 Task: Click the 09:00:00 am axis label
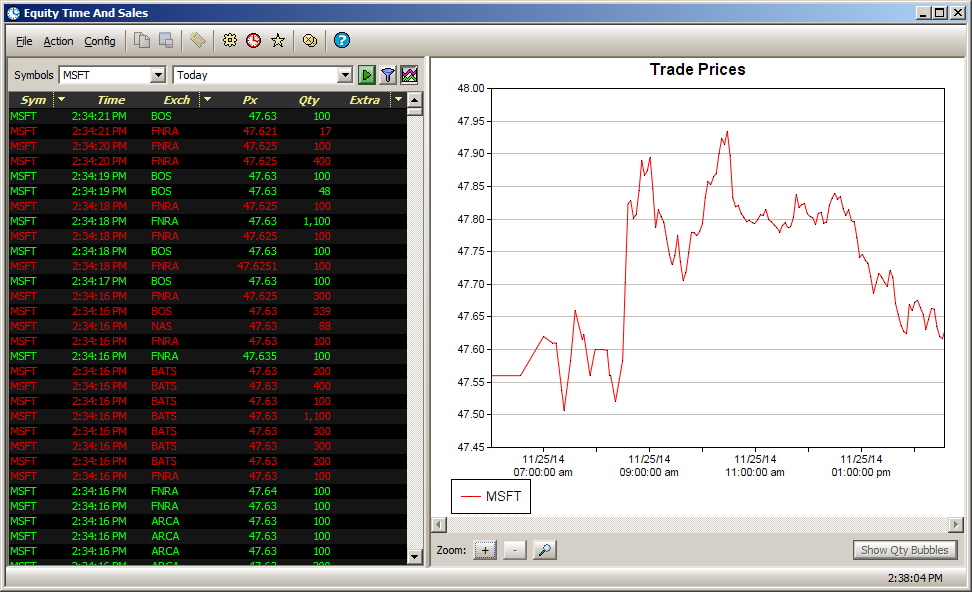[x=649, y=472]
